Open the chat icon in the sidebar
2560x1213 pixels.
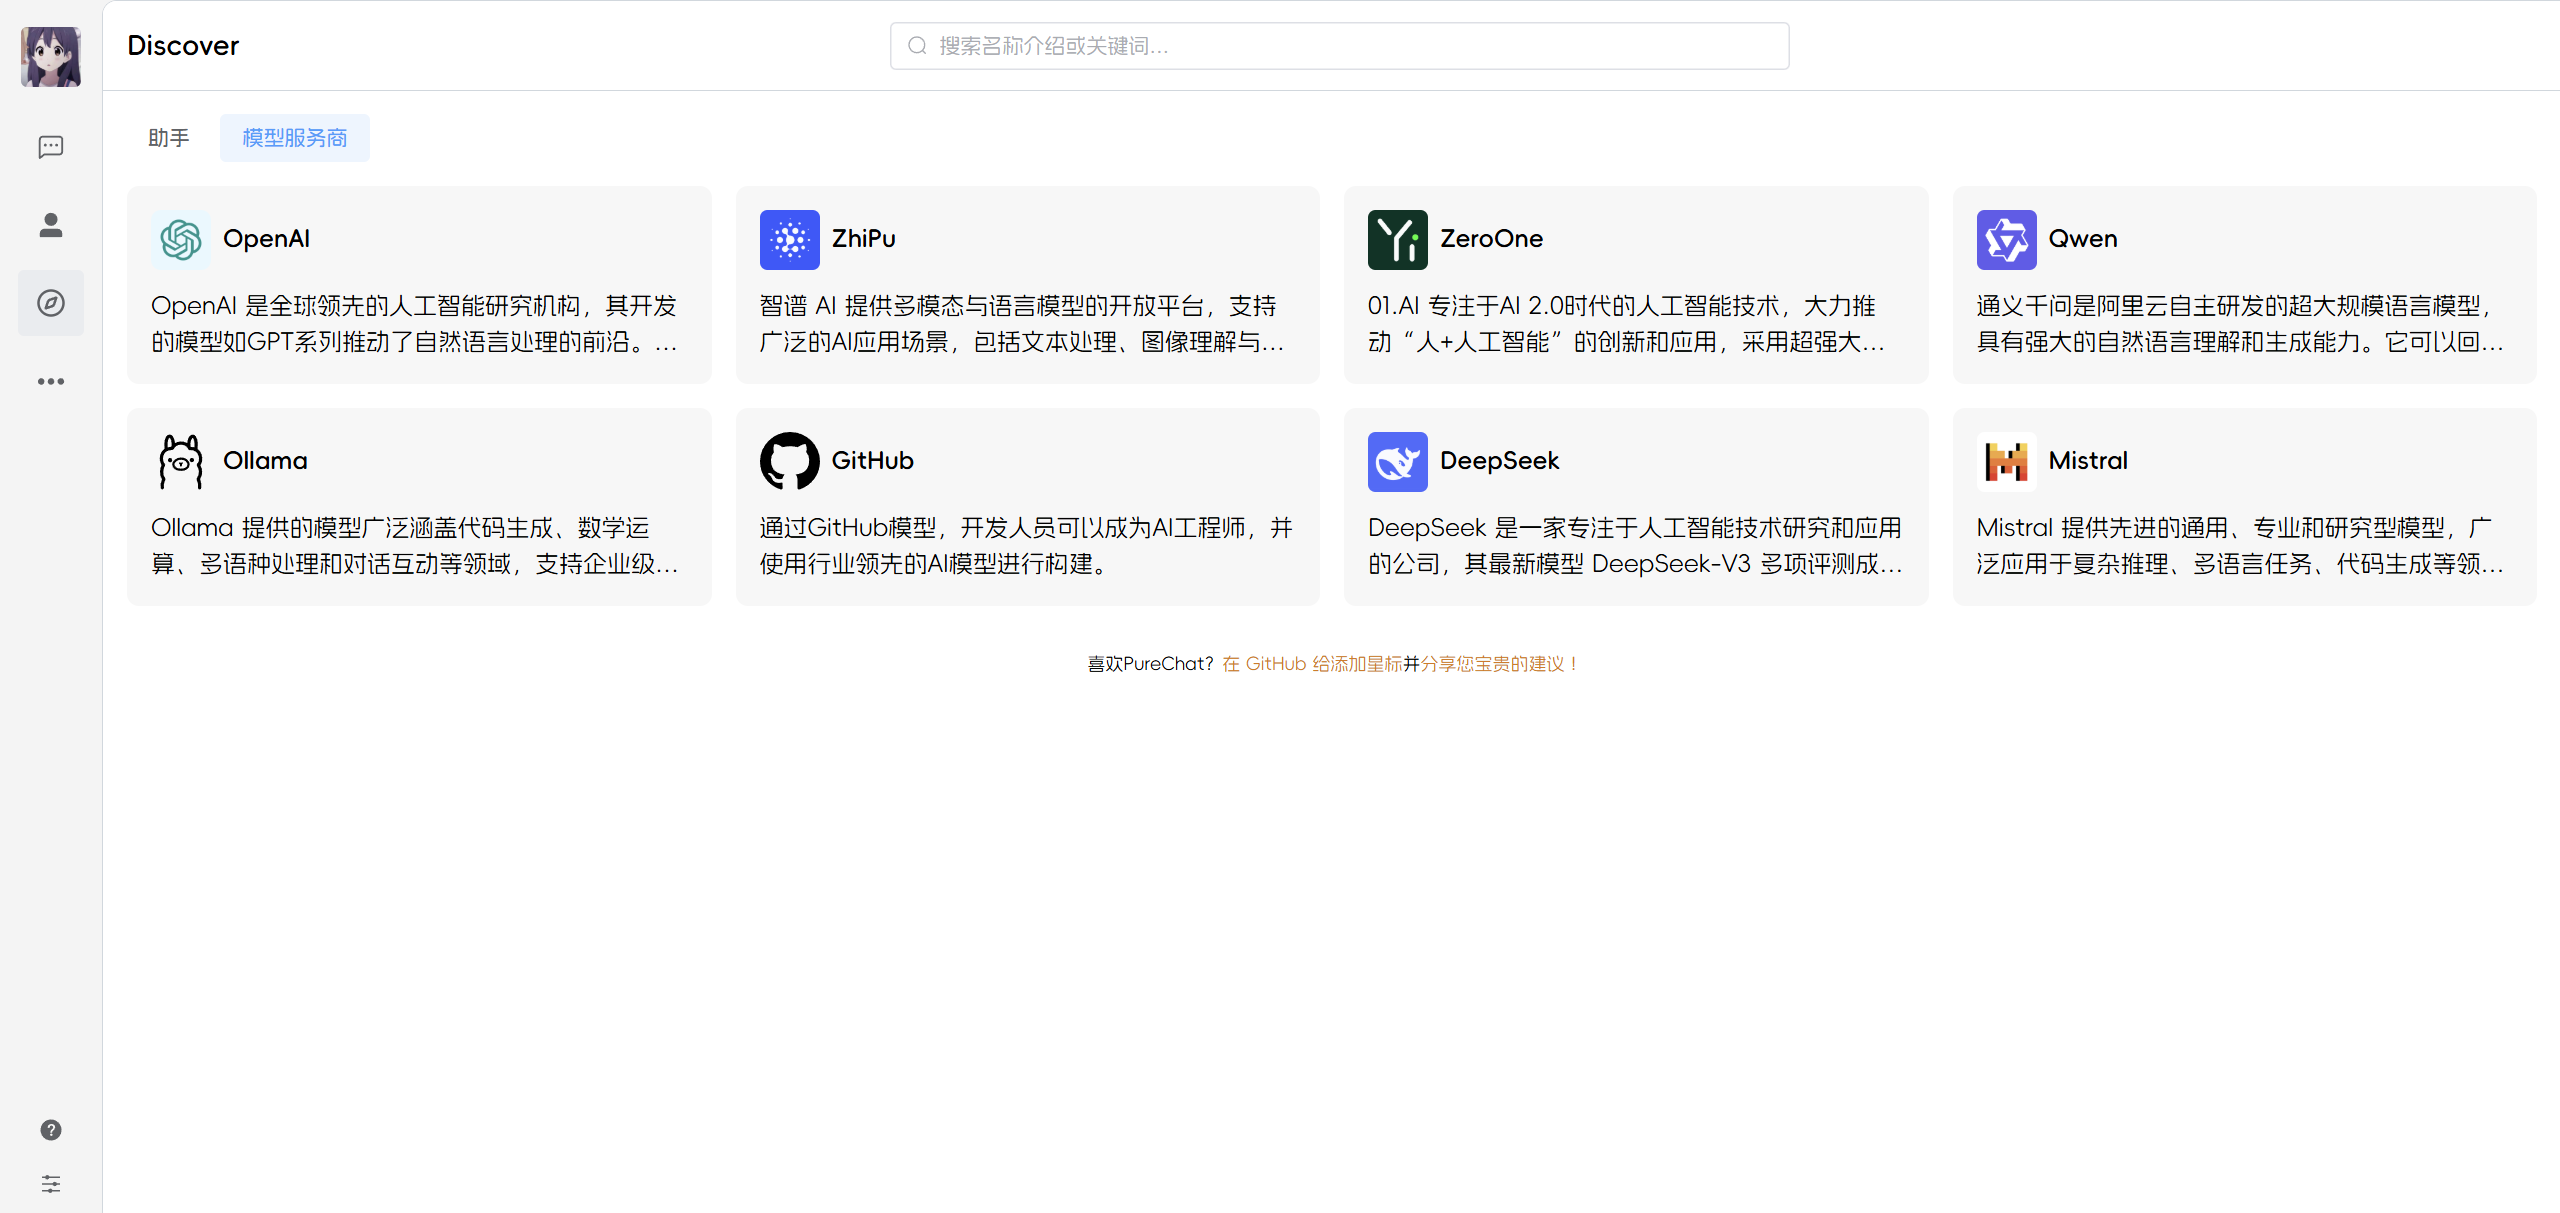tap(51, 147)
